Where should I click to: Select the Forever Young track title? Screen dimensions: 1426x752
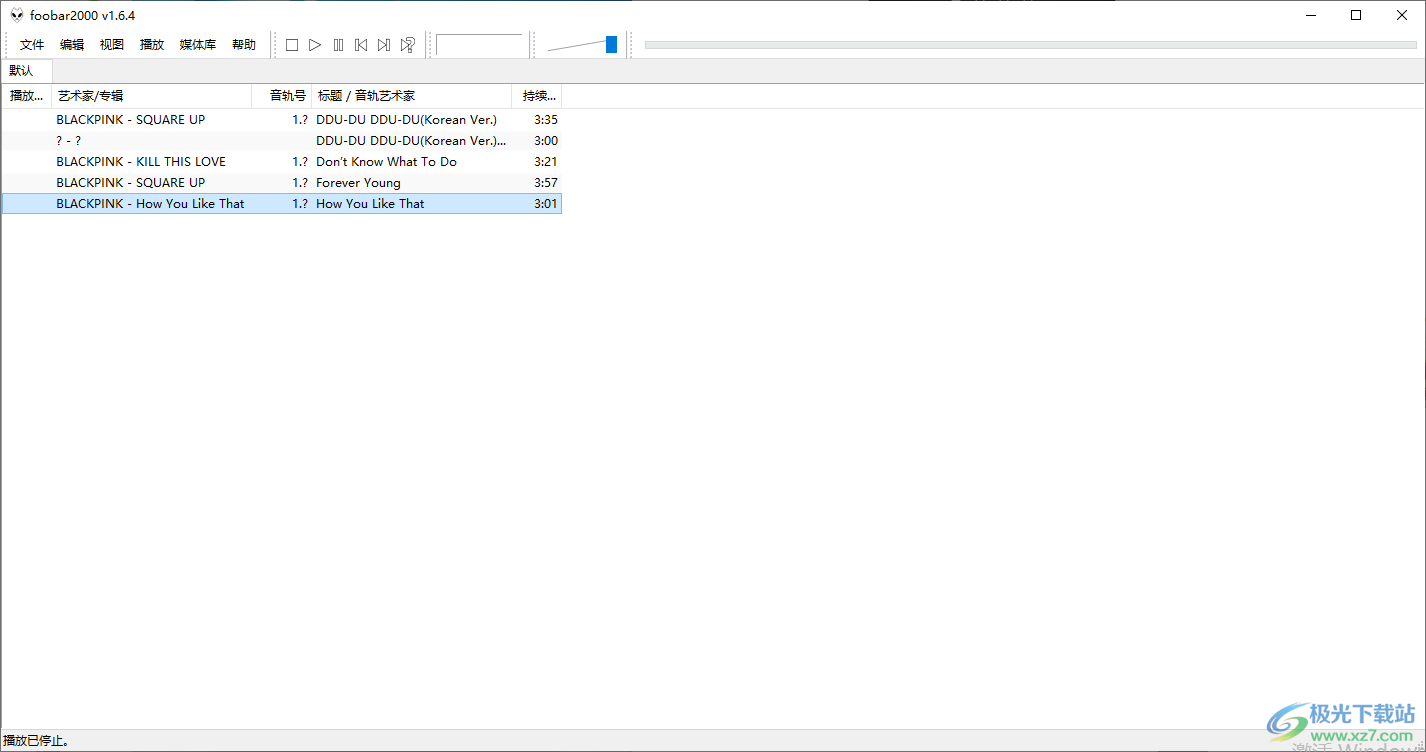pos(358,183)
